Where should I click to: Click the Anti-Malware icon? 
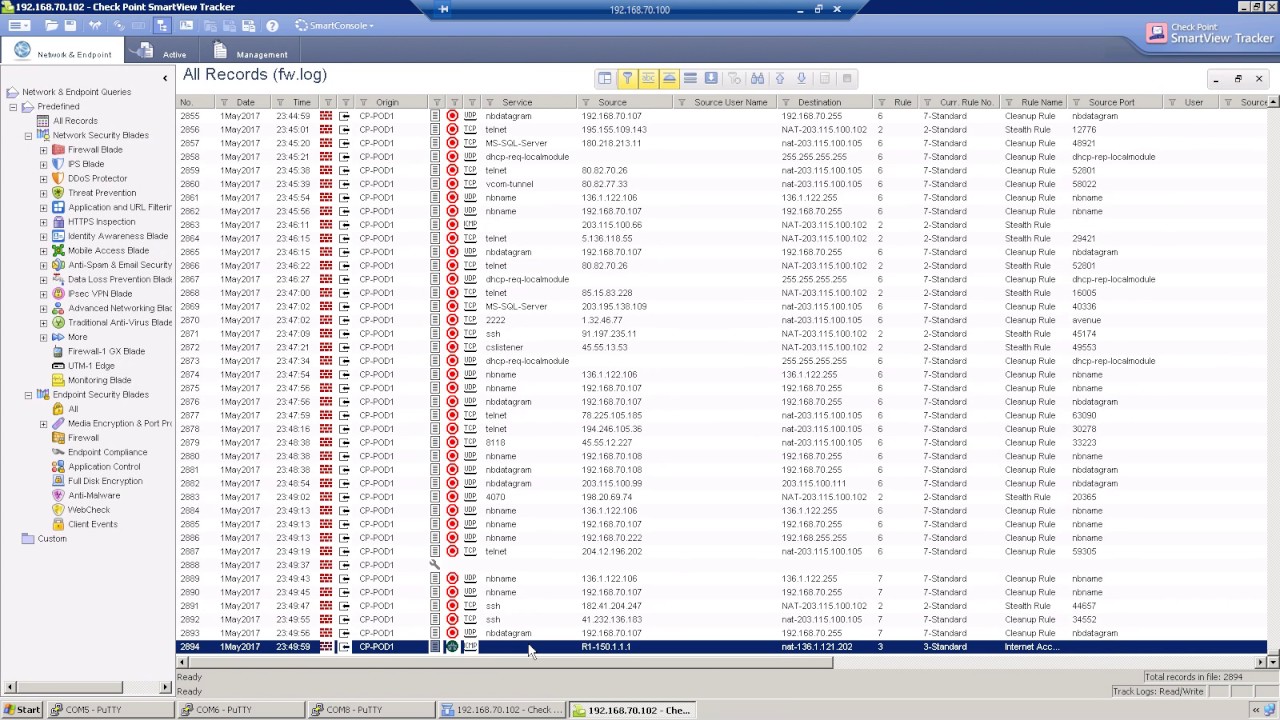[x=58, y=496]
